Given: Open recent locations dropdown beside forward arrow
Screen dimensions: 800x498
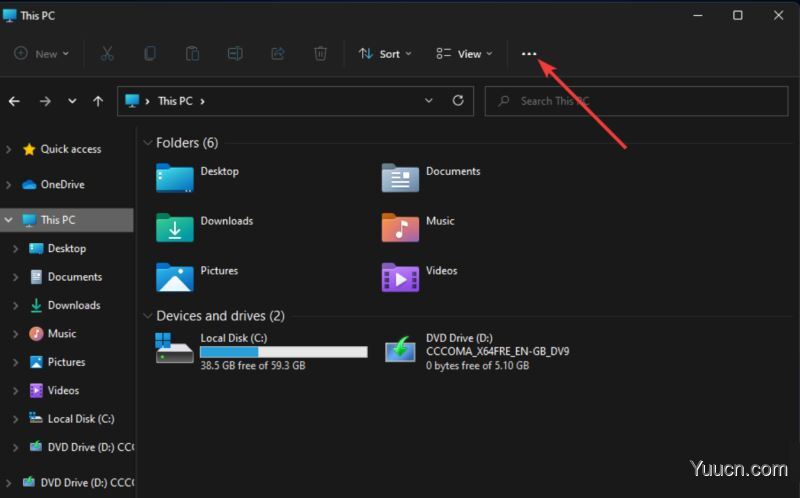Looking at the screenshot, I should coord(72,101).
